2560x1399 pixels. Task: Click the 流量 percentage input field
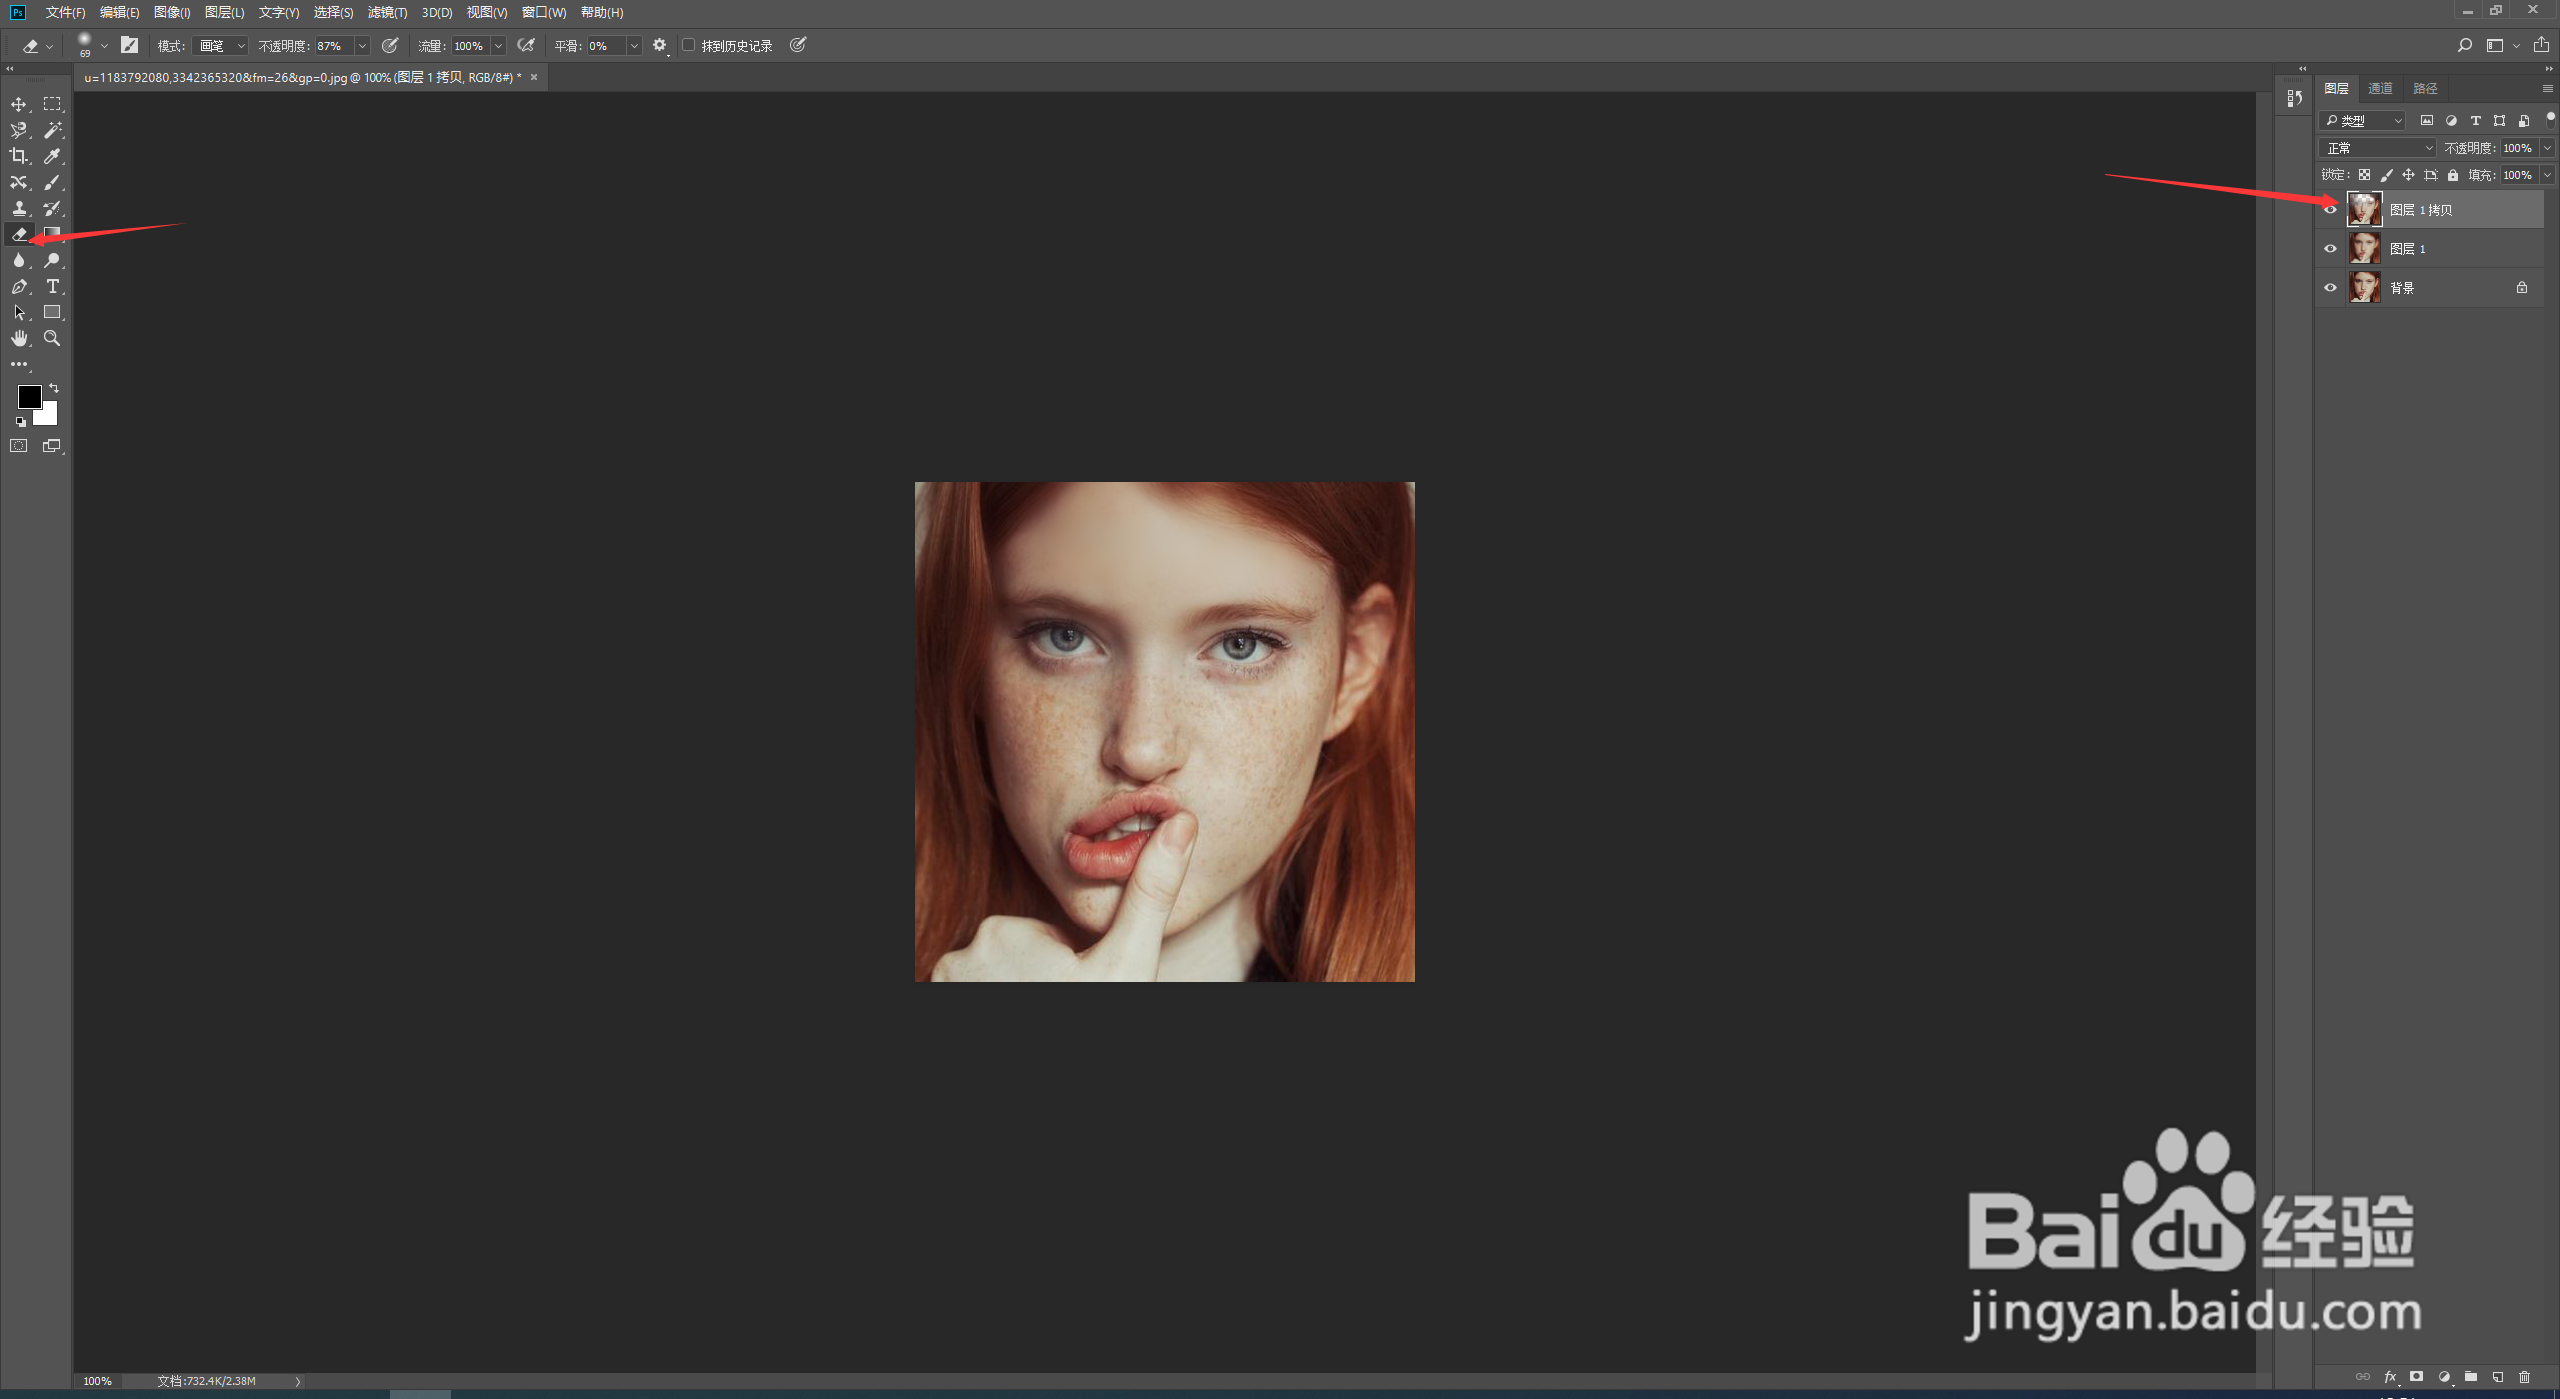click(x=469, y=46)
